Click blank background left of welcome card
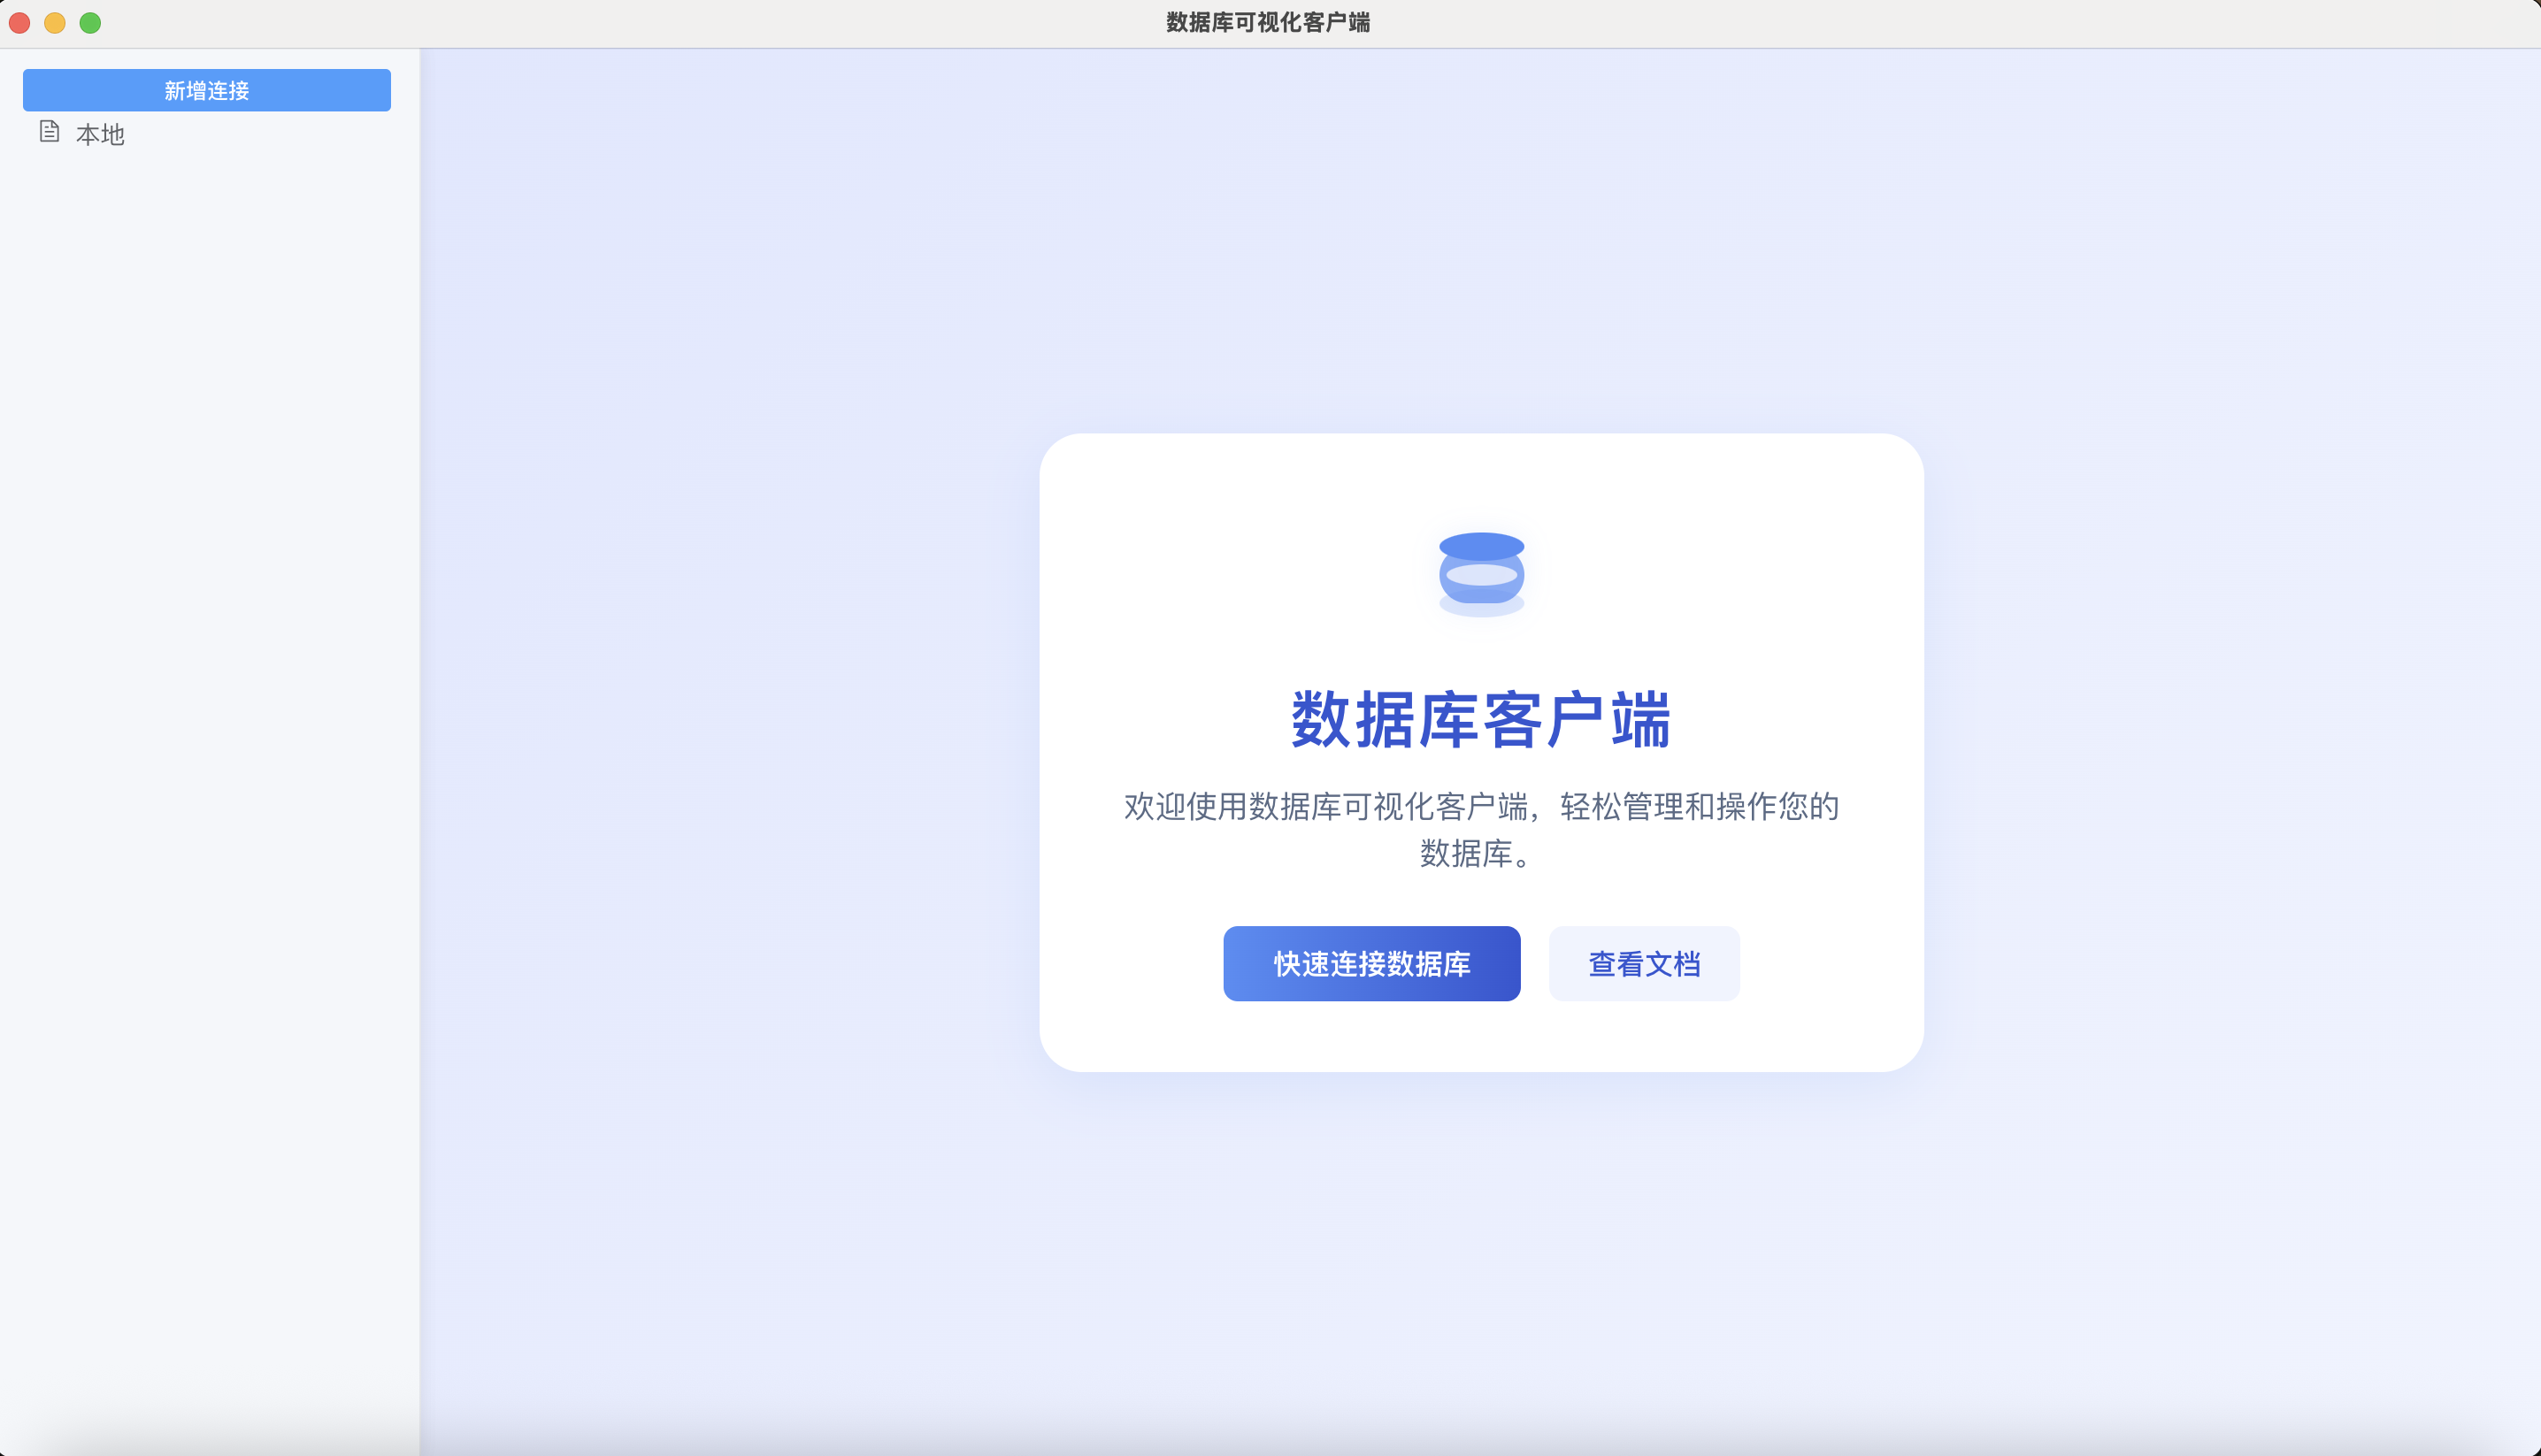The width and height of the screenshot is (2541, 1456). click(730, 750)
